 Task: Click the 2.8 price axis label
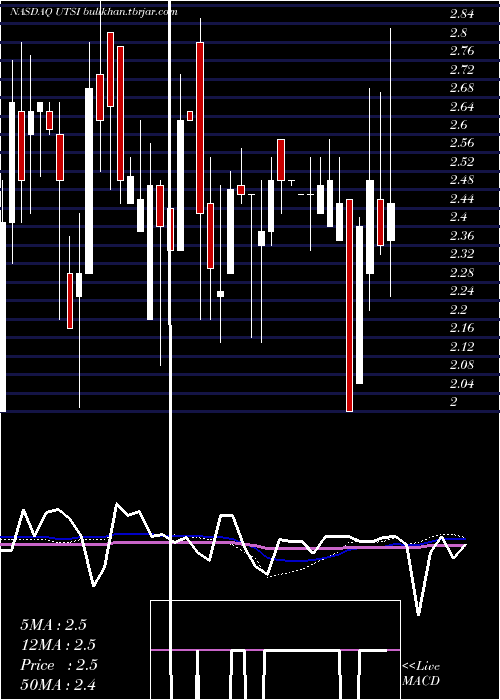[x=458, y=33]
